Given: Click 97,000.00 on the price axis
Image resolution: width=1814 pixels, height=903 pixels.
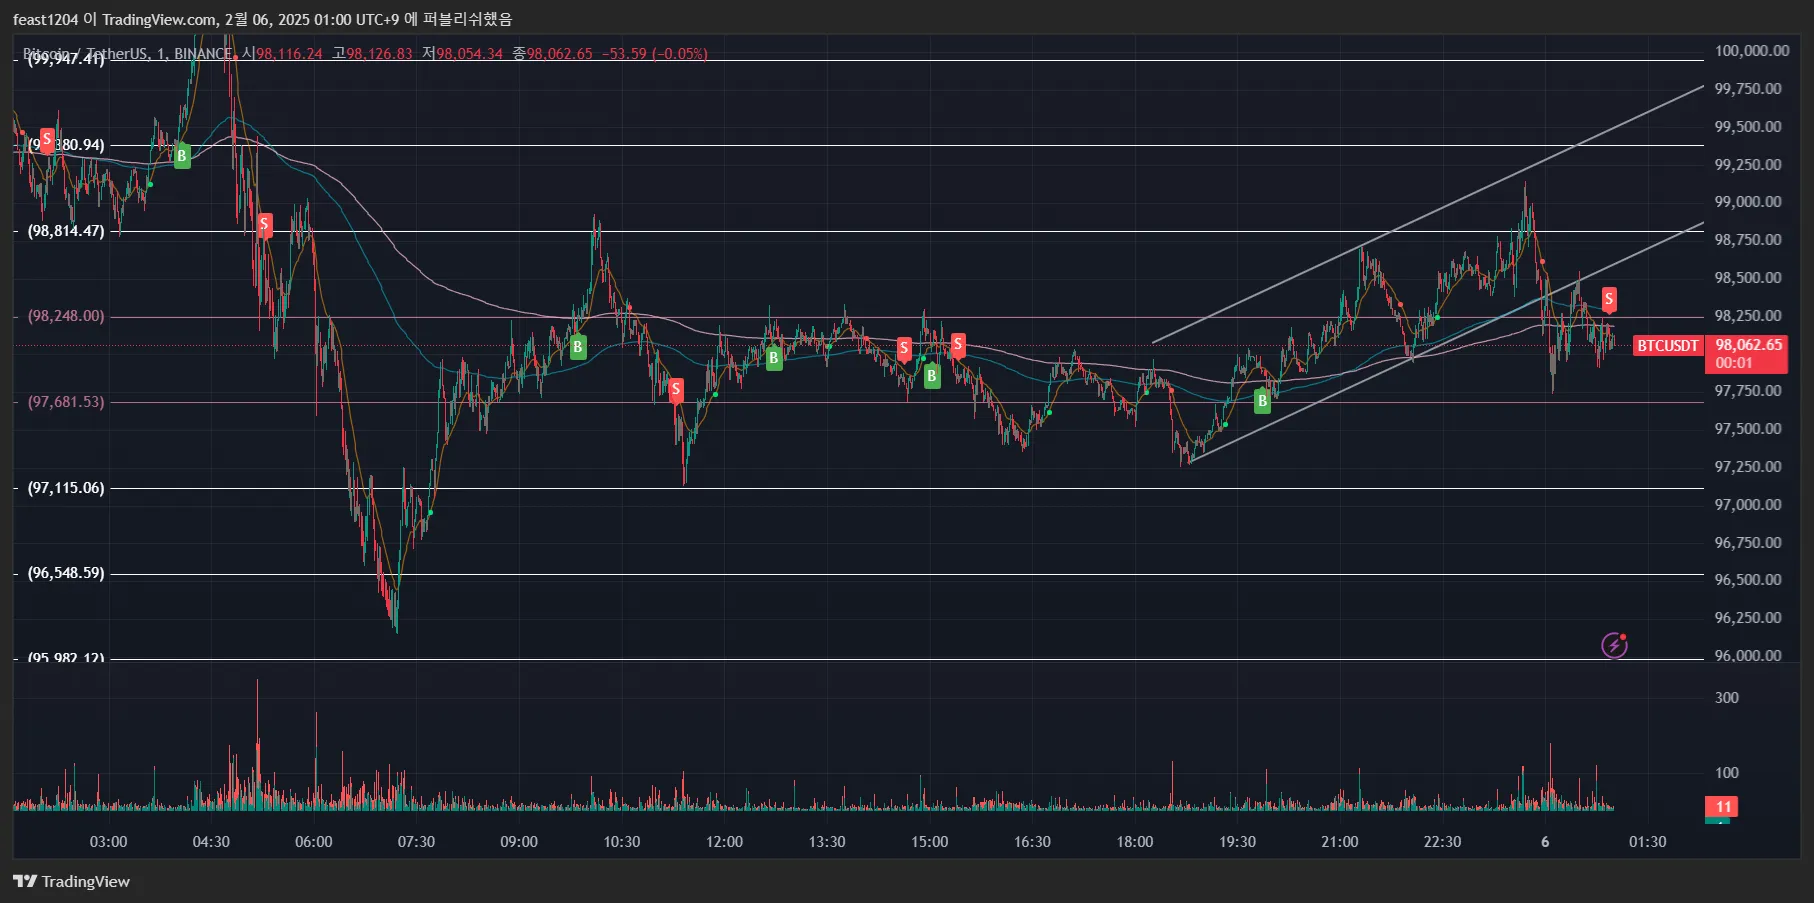Looking at the screenshot, I should (1748, 504).
